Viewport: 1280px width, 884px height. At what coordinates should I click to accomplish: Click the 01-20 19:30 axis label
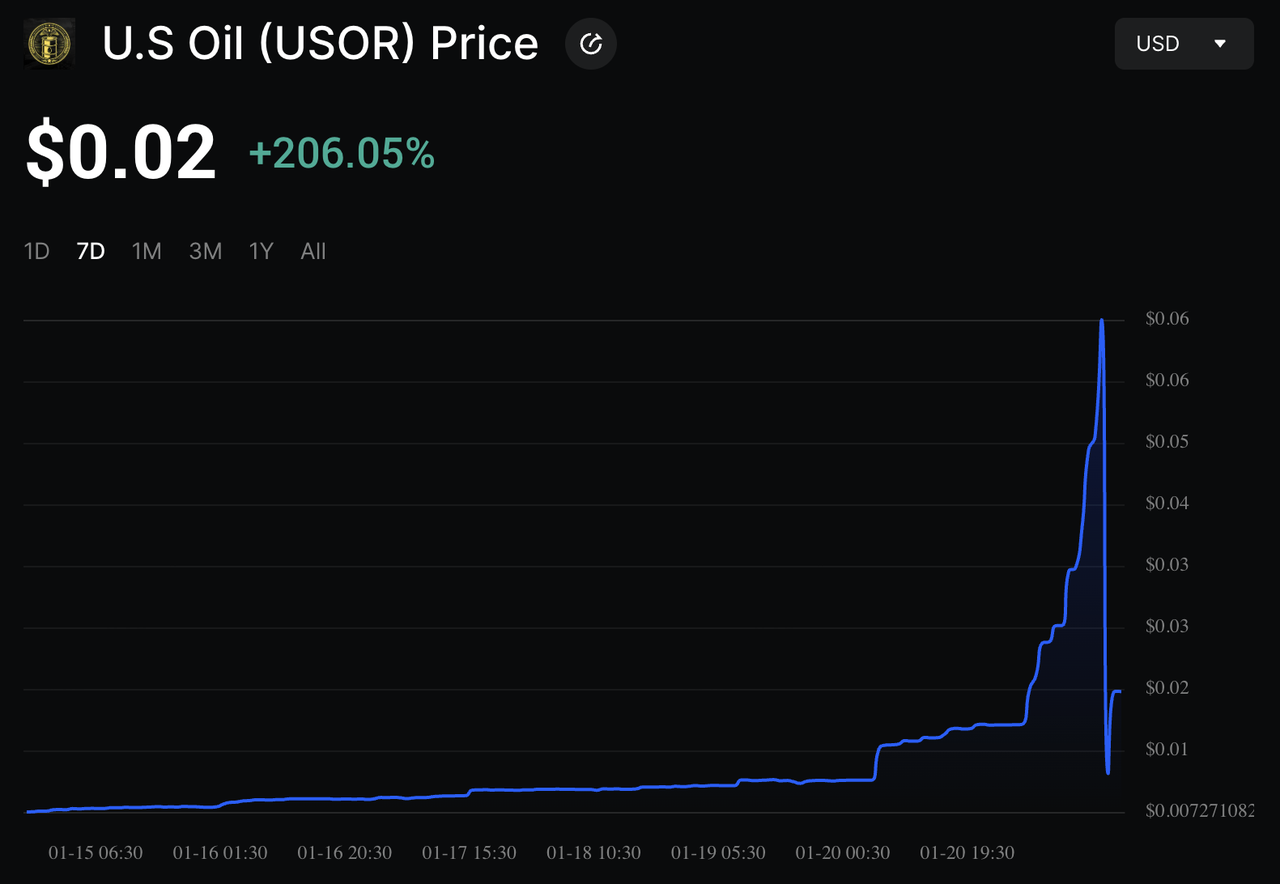pos(967,853)
